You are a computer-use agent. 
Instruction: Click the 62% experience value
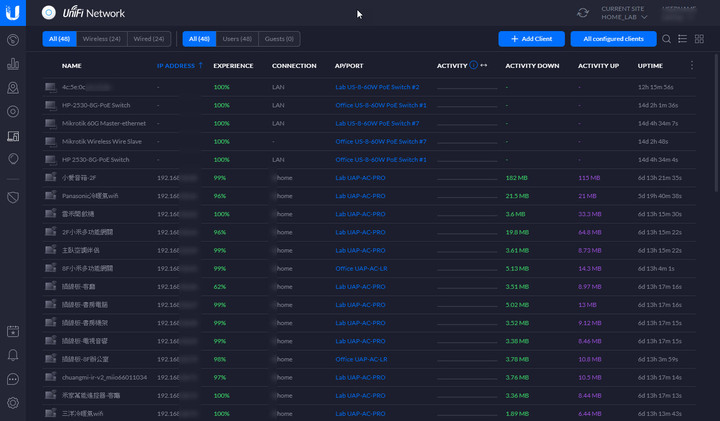click(x=219, y=286)
